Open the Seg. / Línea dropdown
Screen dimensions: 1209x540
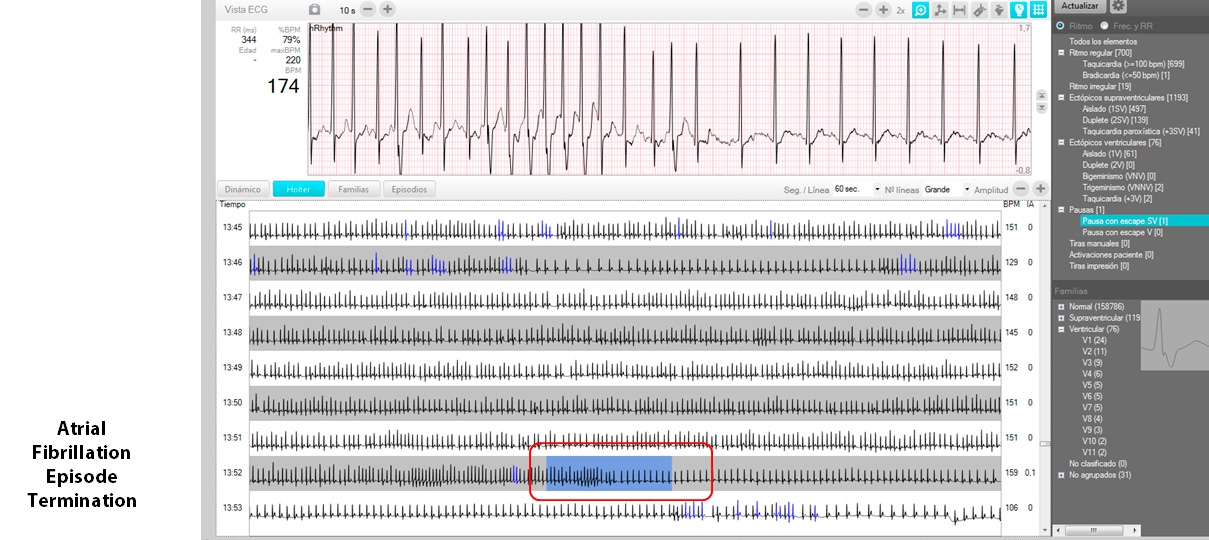coord(877,189)
